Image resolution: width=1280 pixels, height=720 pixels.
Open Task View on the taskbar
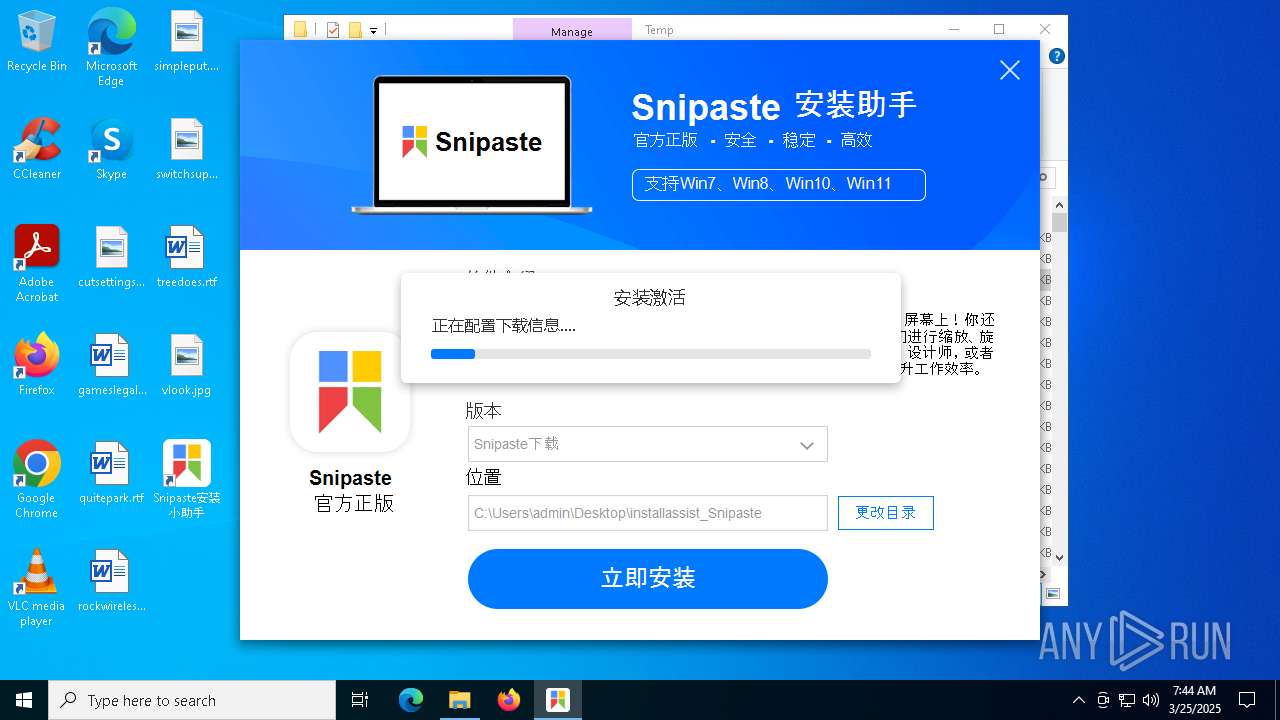360,700
